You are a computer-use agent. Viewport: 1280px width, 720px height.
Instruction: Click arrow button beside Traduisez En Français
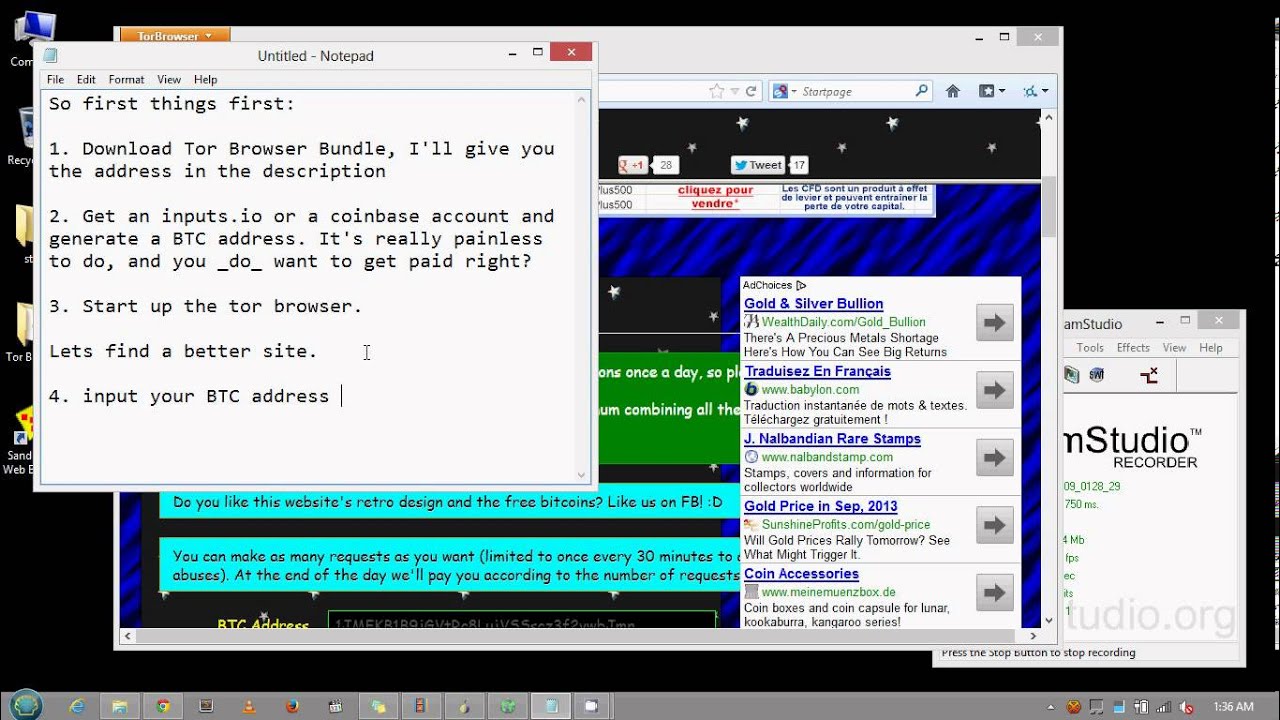[x=995, y=390]
